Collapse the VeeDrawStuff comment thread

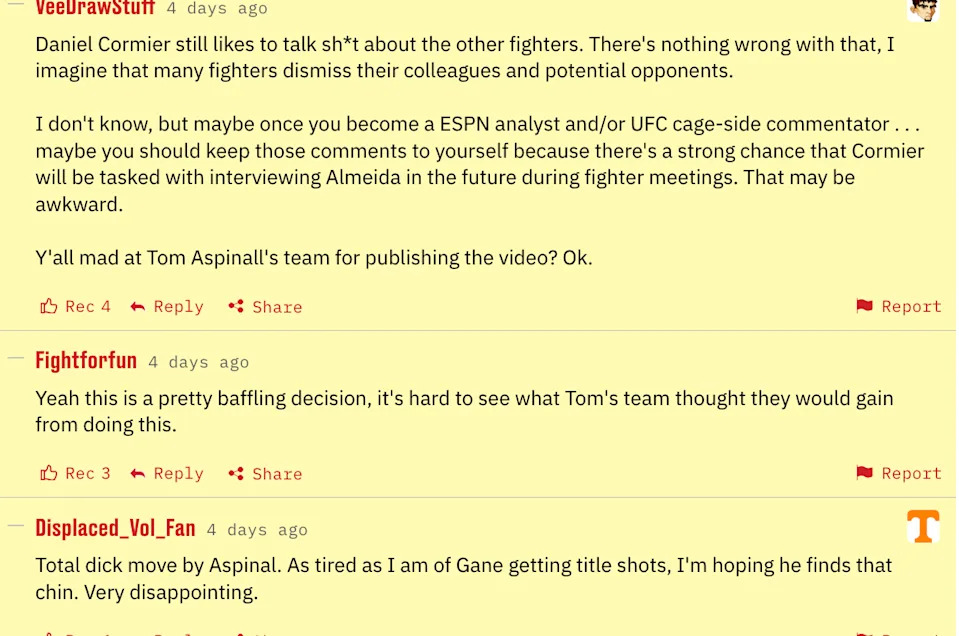coord(15,5)
